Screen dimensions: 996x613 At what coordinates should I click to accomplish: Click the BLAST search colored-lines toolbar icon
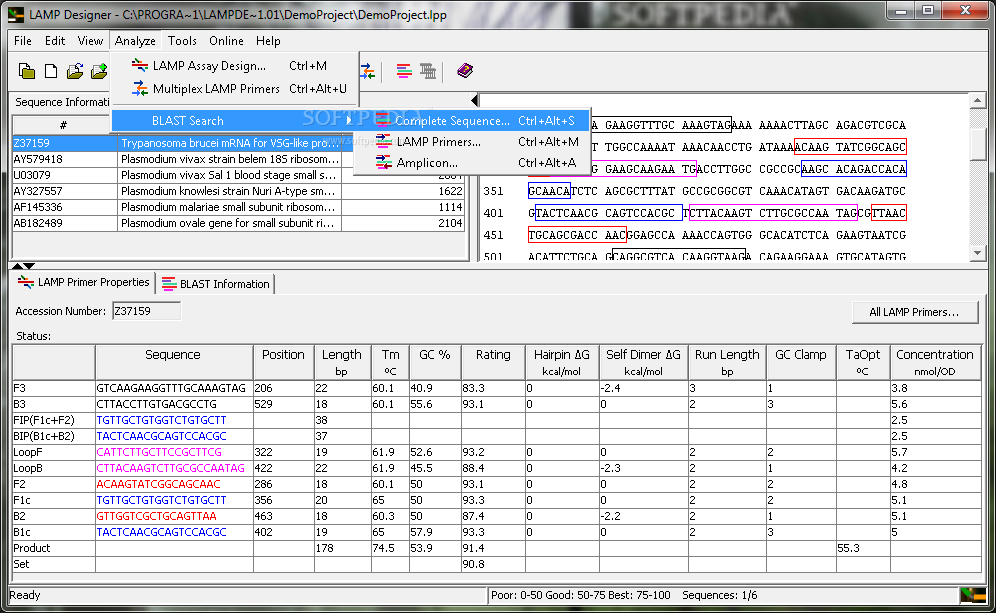(404, 71)
